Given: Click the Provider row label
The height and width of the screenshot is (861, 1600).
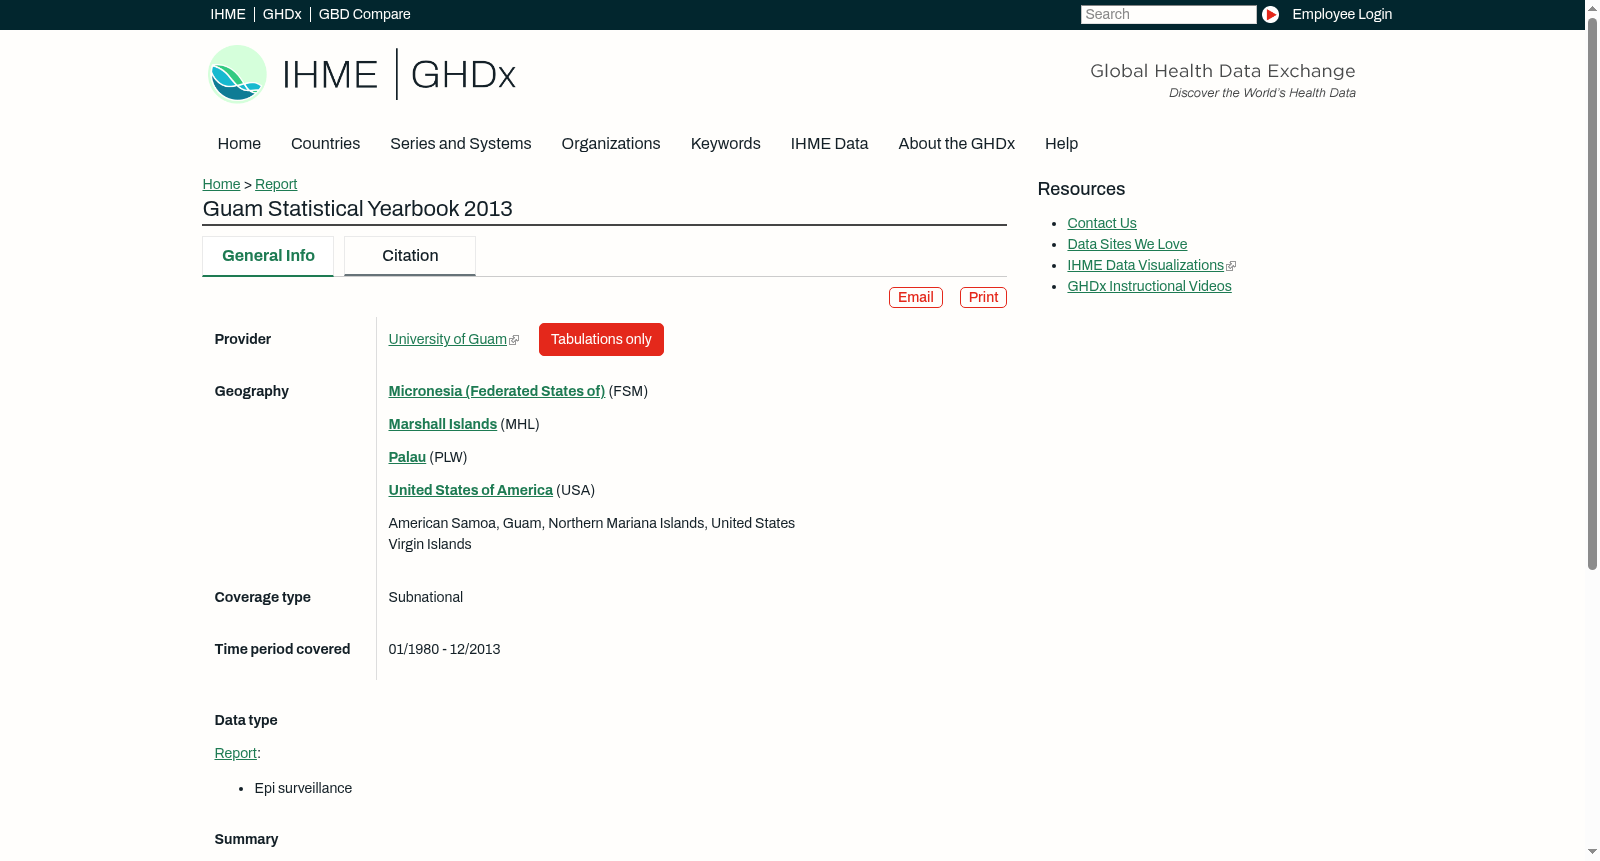Looking at the screenshot, I should [243, 339].
